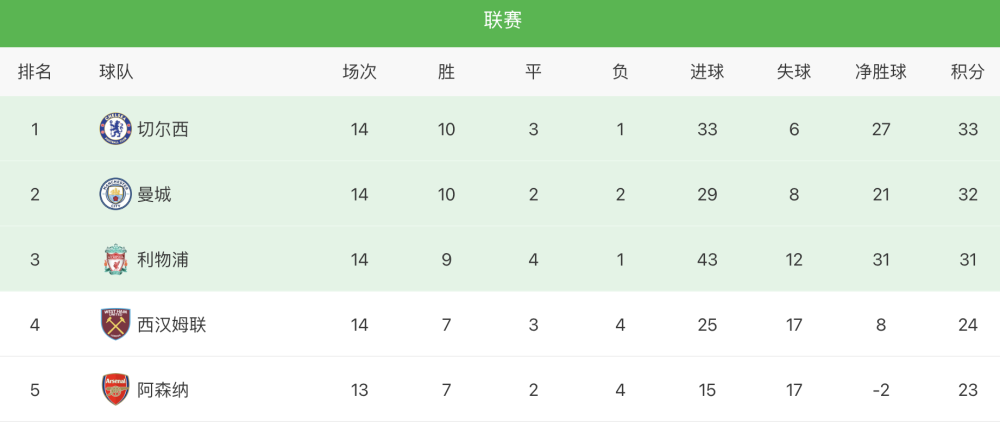Sort by the 积分 column header
The height and width of the screenshot is (422, 1000).
coord(967,72)
